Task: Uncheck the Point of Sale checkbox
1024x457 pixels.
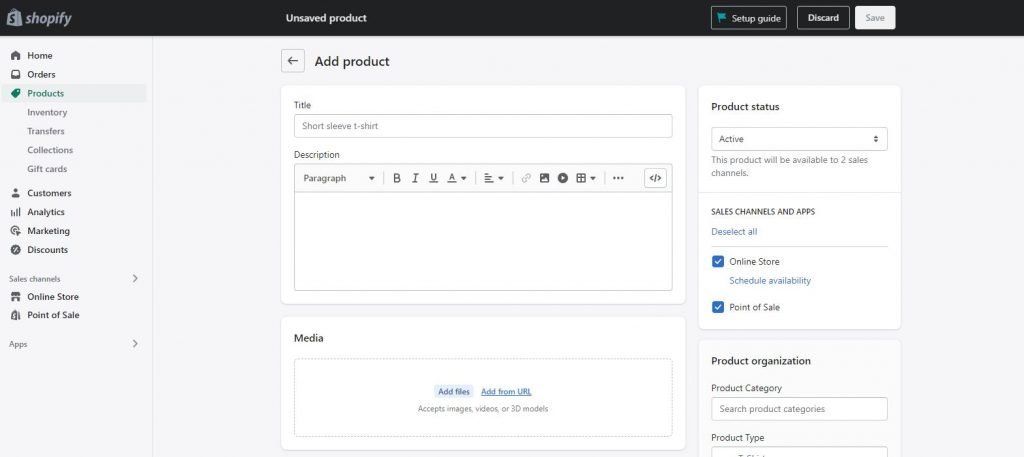Action: coord(718,307)
